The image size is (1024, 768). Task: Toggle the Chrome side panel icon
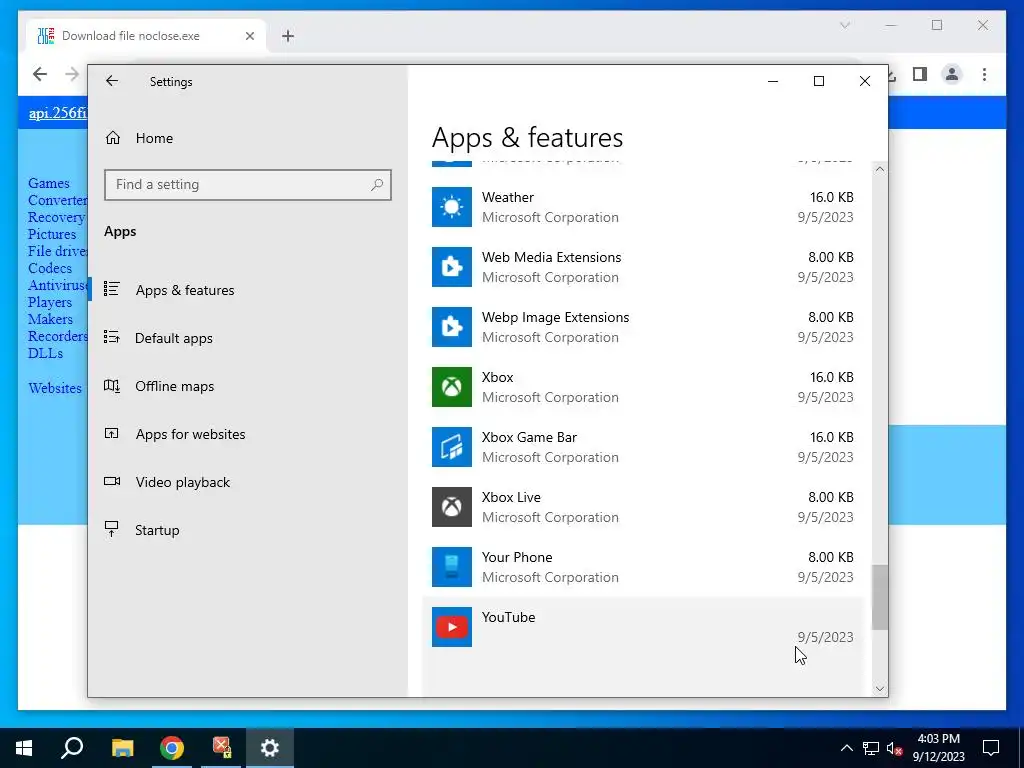920,74
